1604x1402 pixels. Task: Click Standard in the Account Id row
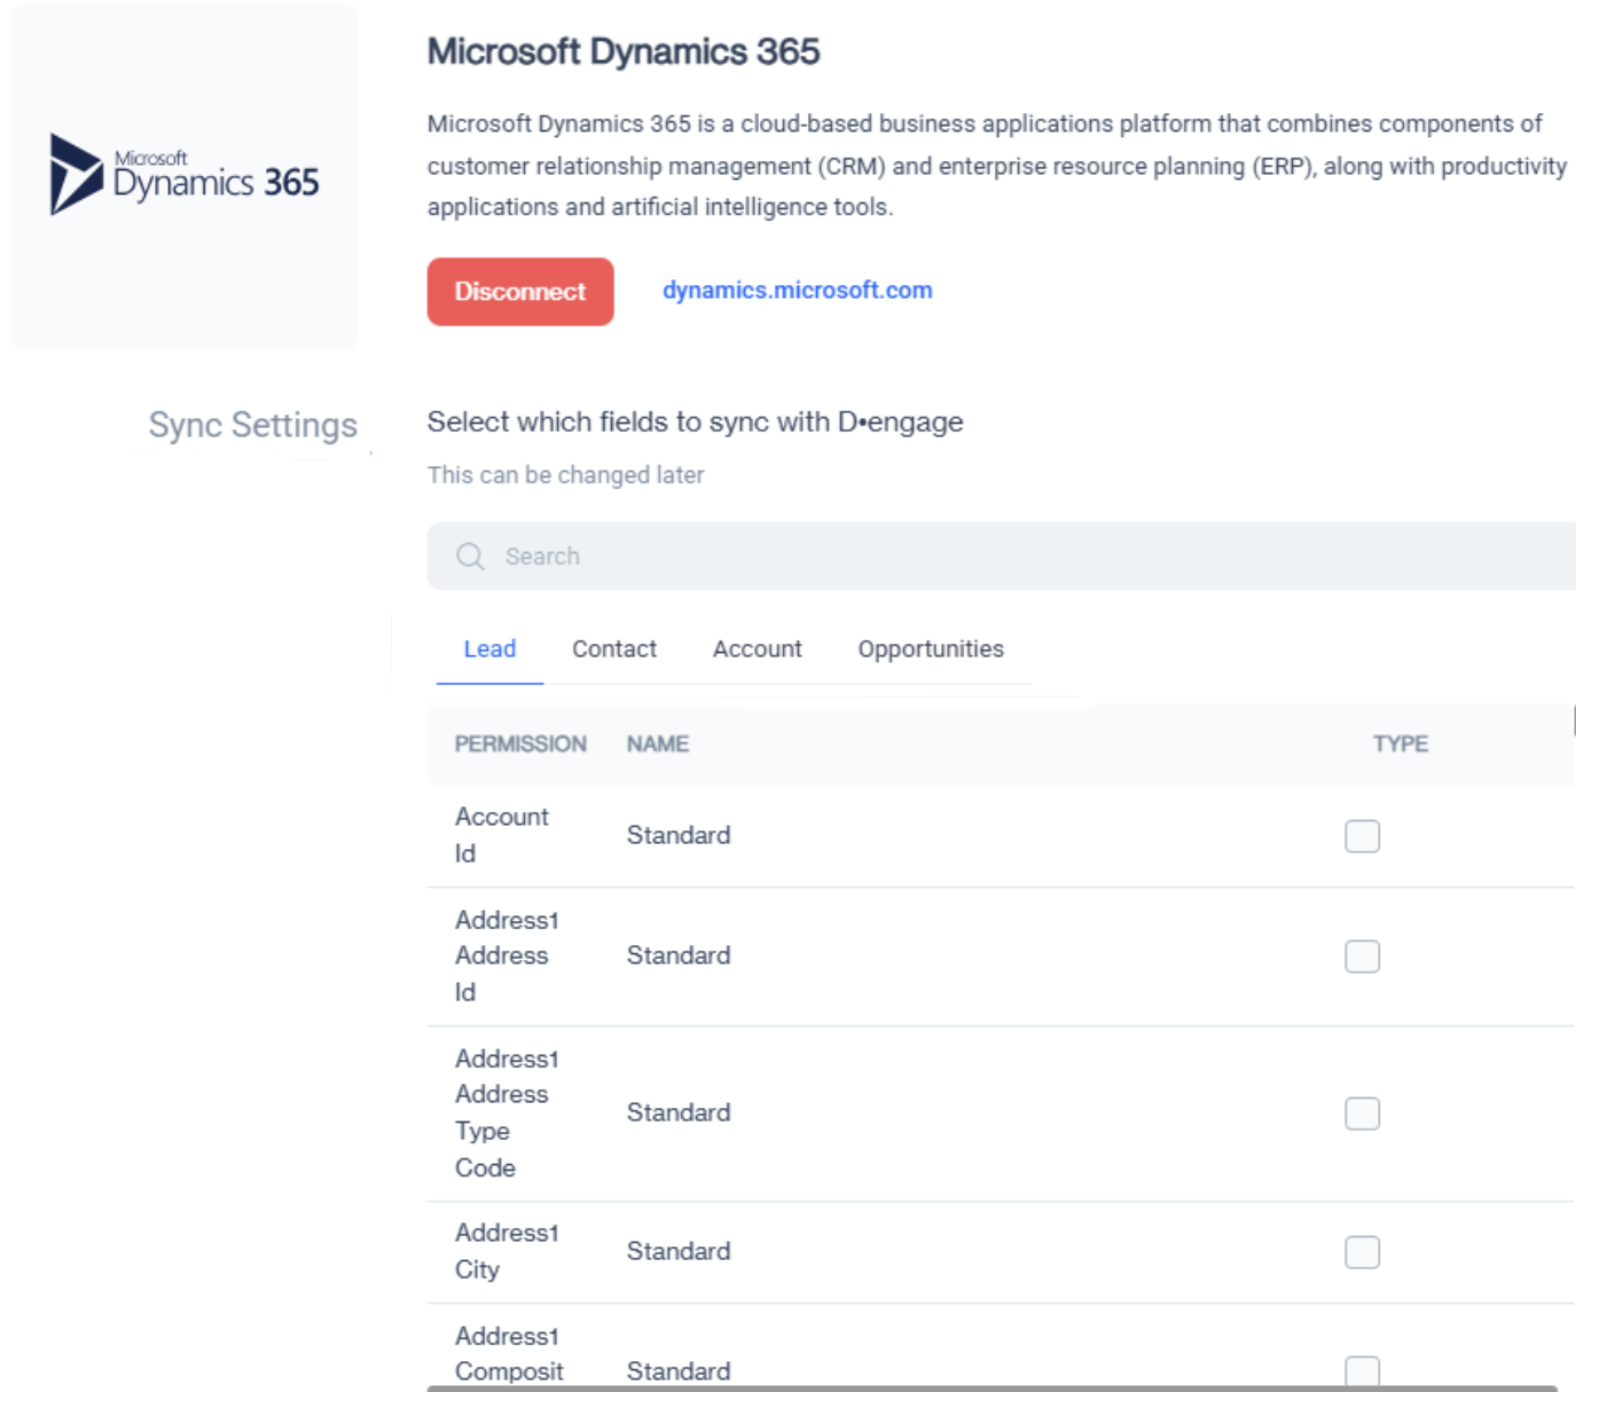(678, 835)
